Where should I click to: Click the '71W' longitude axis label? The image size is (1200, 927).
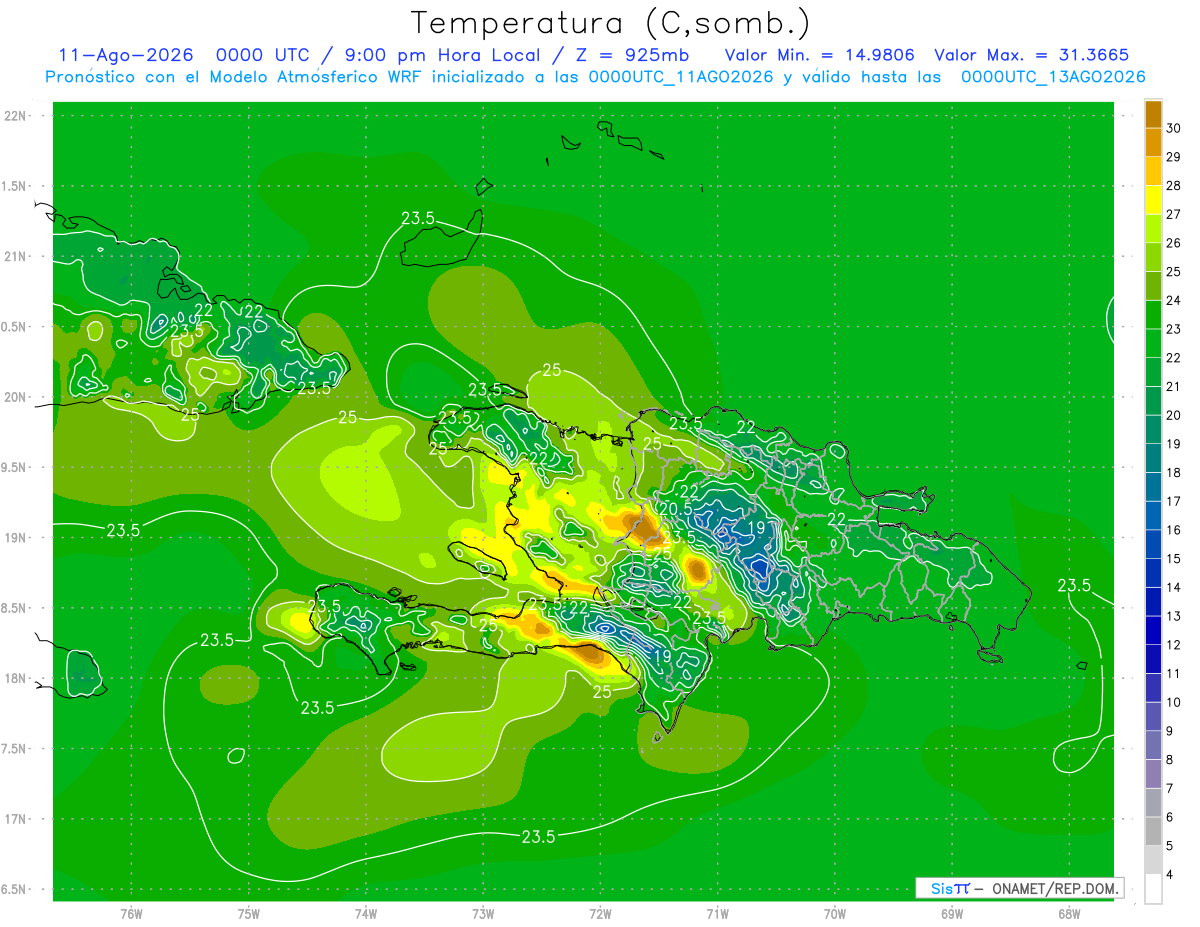click(x=717, y=914)
